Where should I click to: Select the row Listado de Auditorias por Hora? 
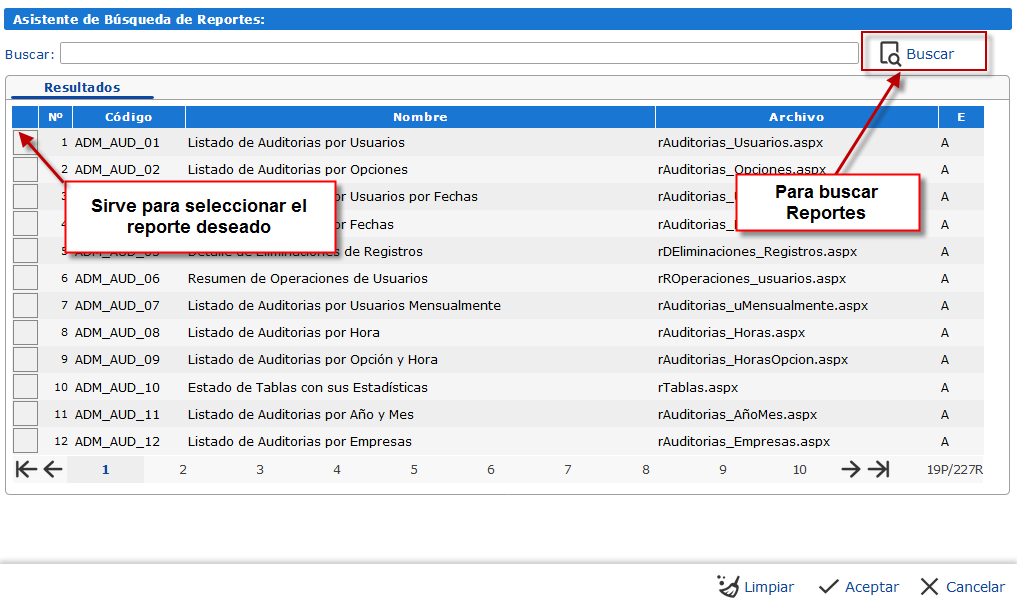tap(283, 332)
